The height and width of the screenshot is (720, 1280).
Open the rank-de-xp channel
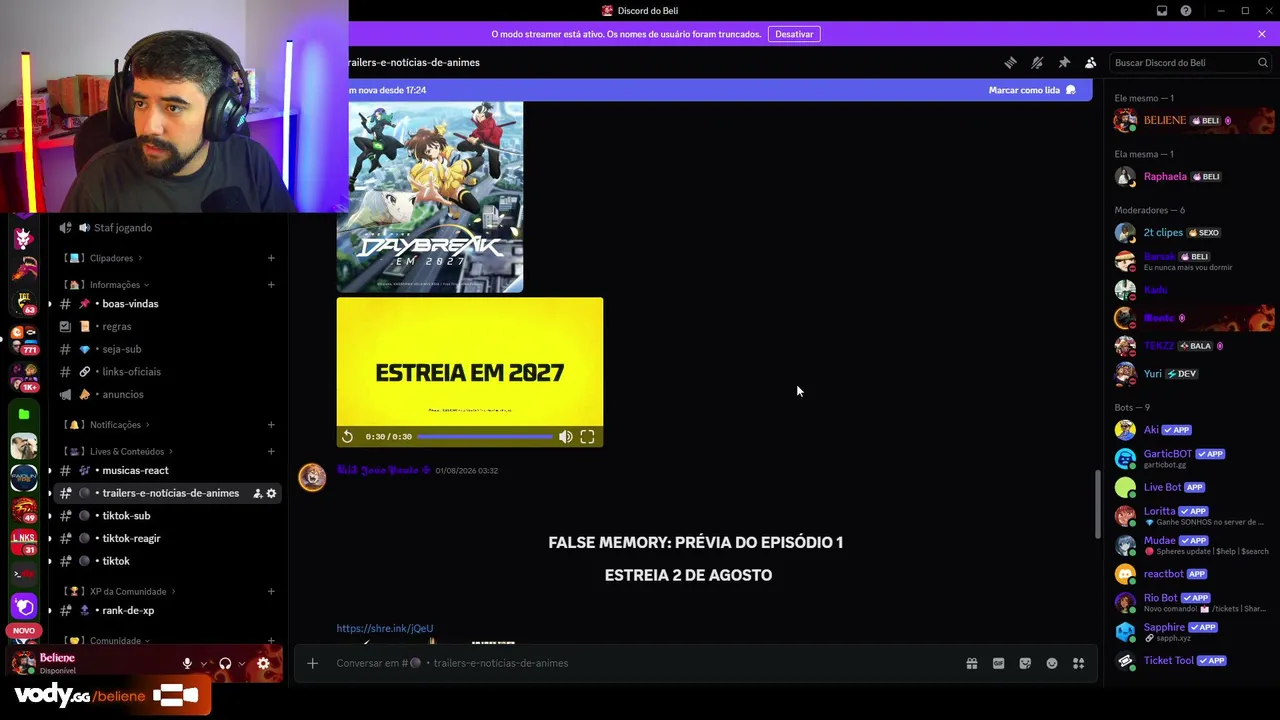click(x=166, y=610)
